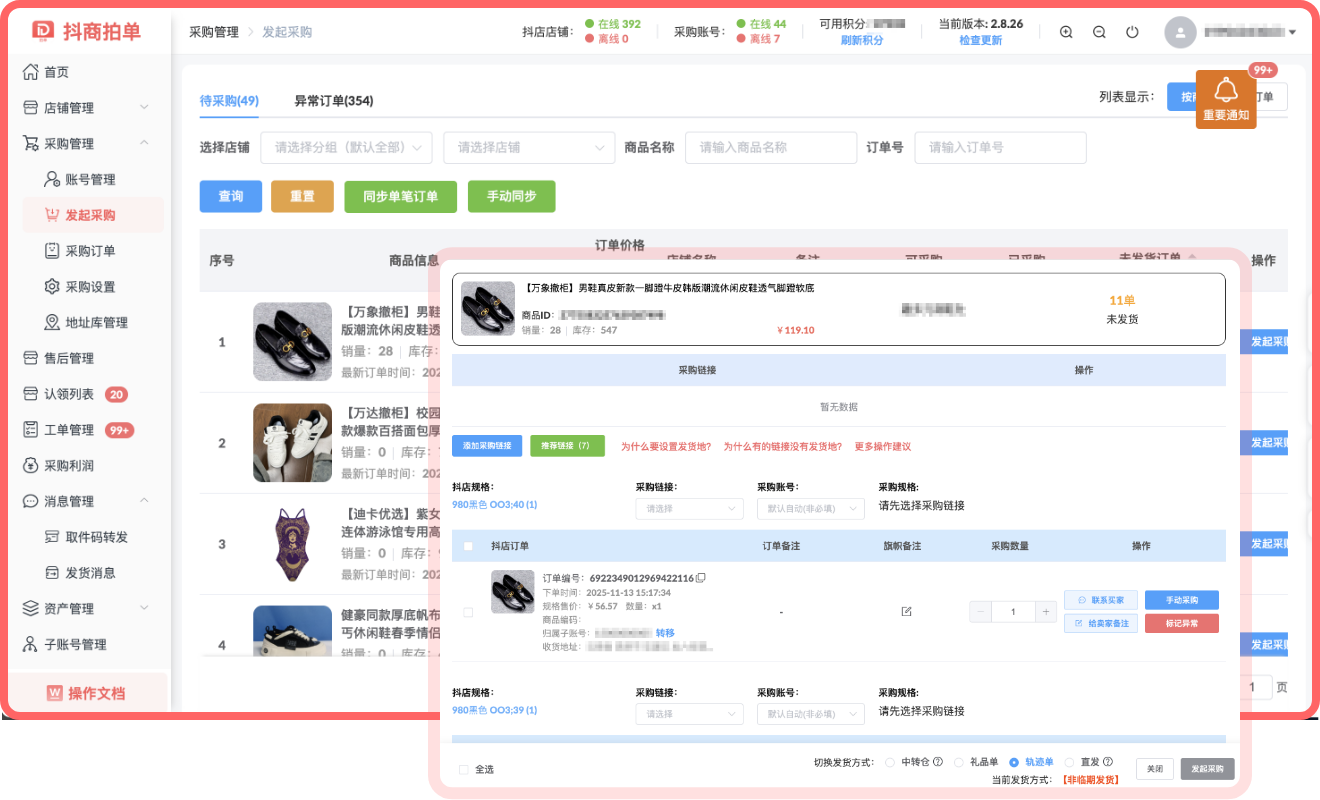Open 采购账号 dropdown for 980黑色 OO3;40 spec

pyautogui.click(x=810, y=508)
